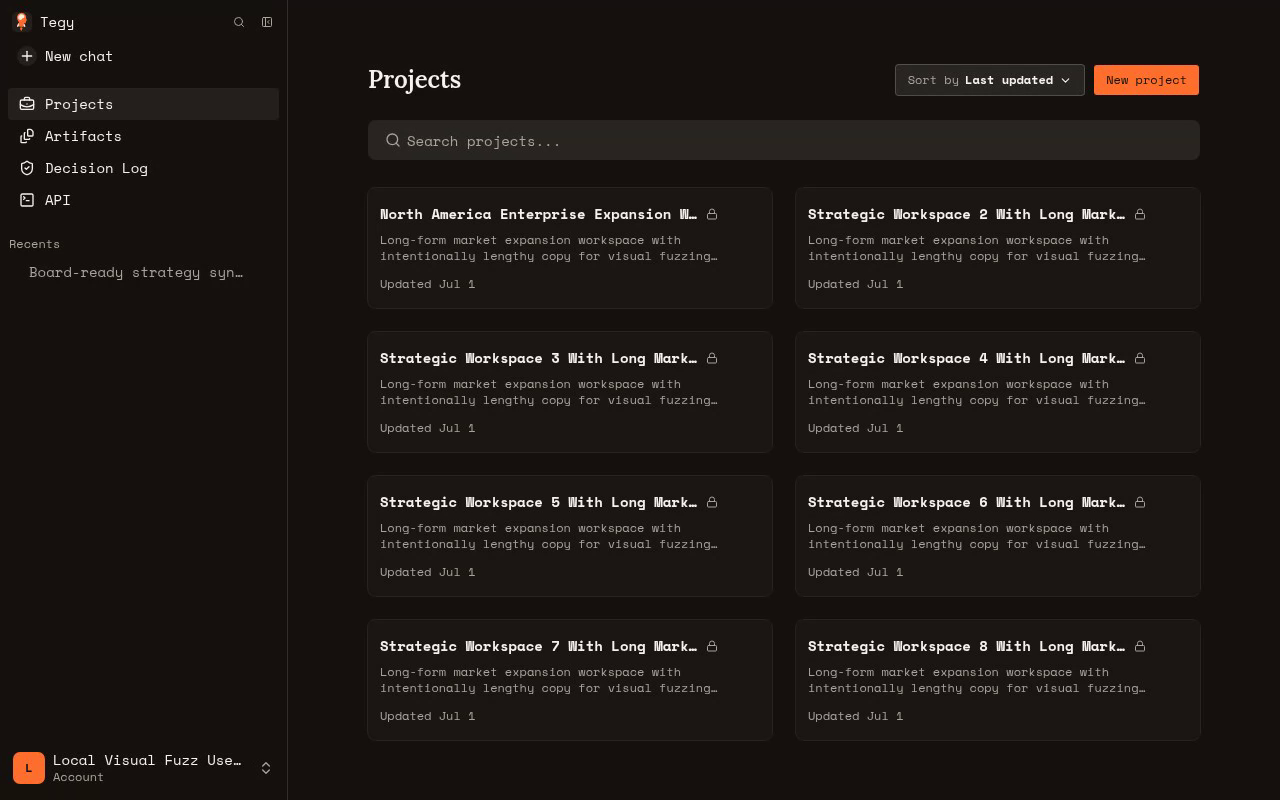Click the orange L account avatar
1280x800 pixels.
29,768
